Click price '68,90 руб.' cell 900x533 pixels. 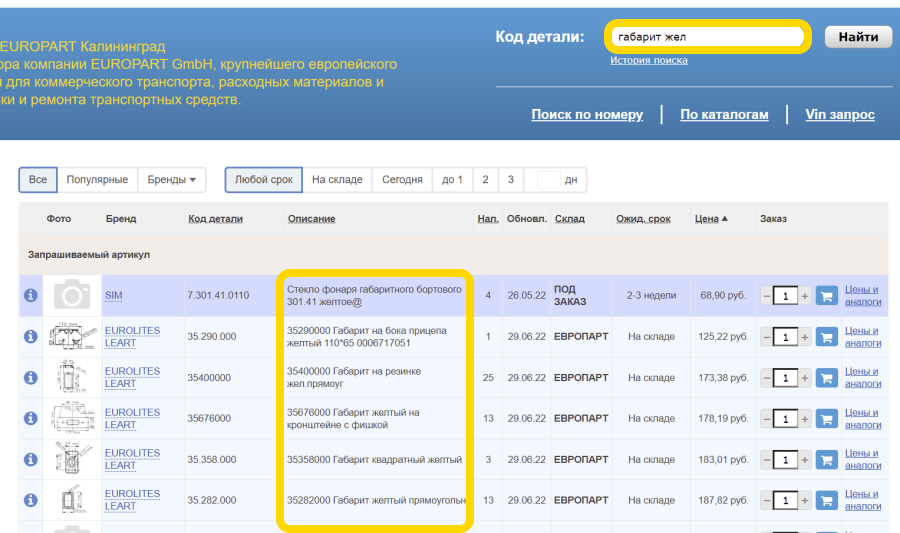point(723,295)
